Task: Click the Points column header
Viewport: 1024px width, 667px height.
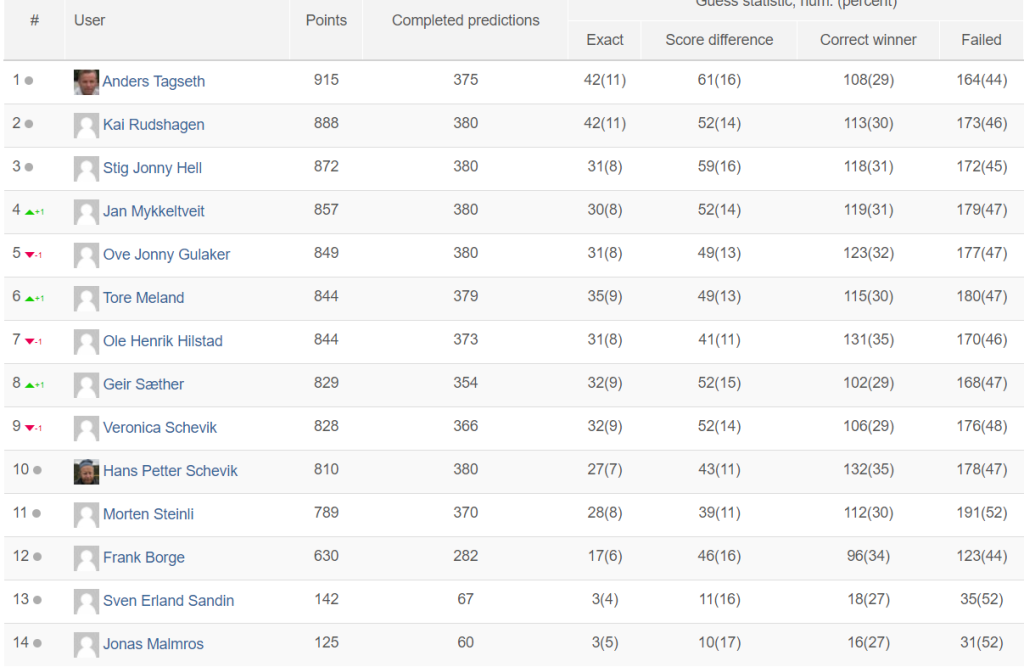Action: coord(326,20)
